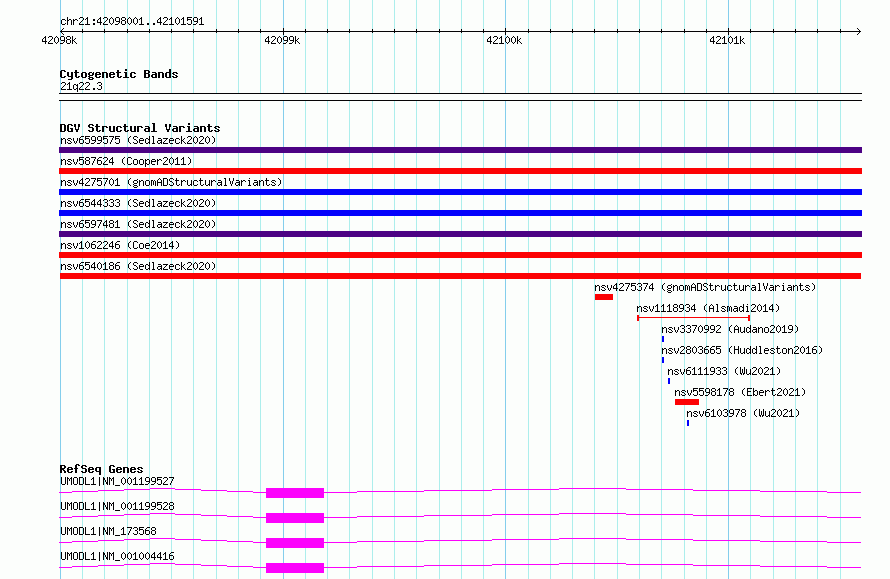Click the 42101k ruler position
890x579 pixels.
click(727, 40)
